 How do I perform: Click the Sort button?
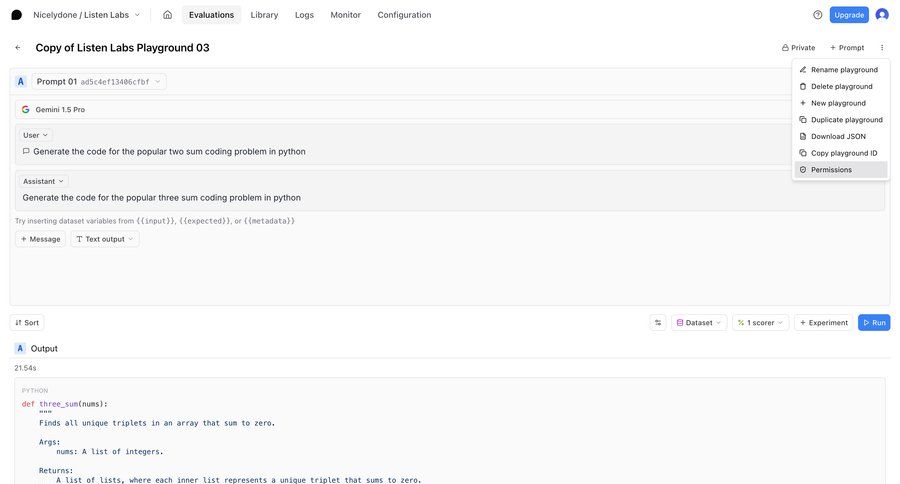point(27,323)
